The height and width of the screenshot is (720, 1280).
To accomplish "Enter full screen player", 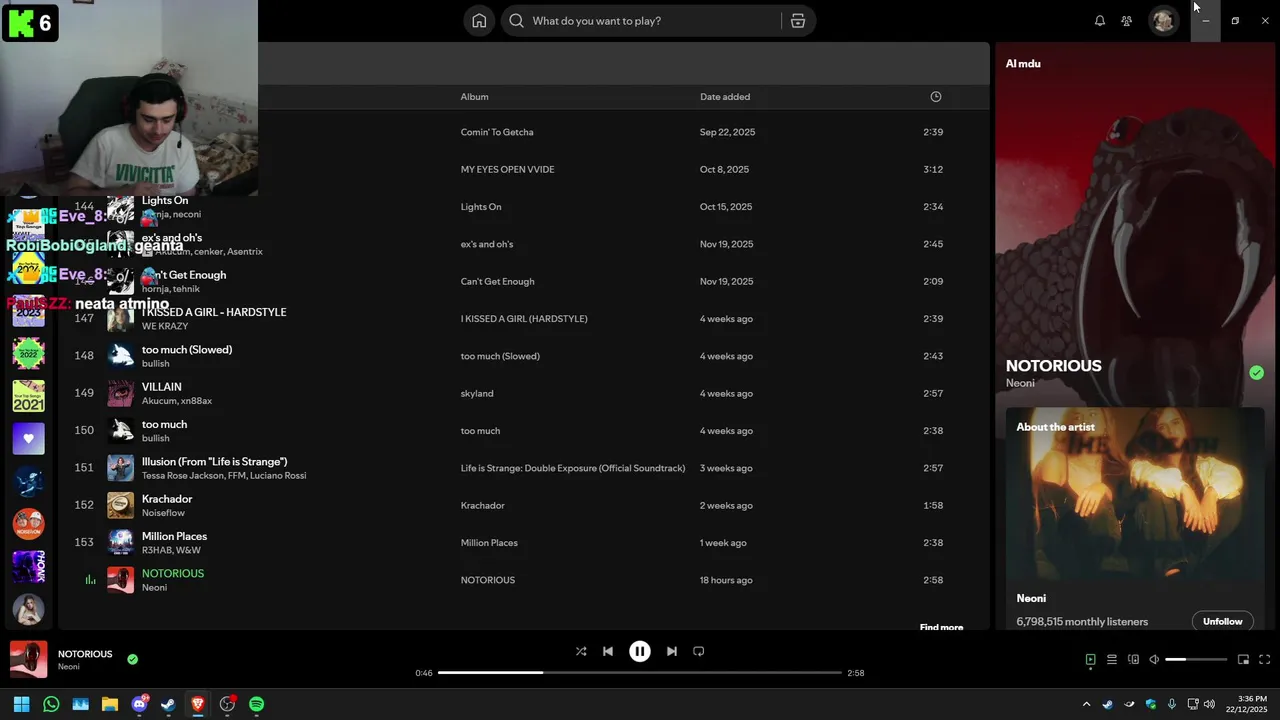I will point(1265,660).
